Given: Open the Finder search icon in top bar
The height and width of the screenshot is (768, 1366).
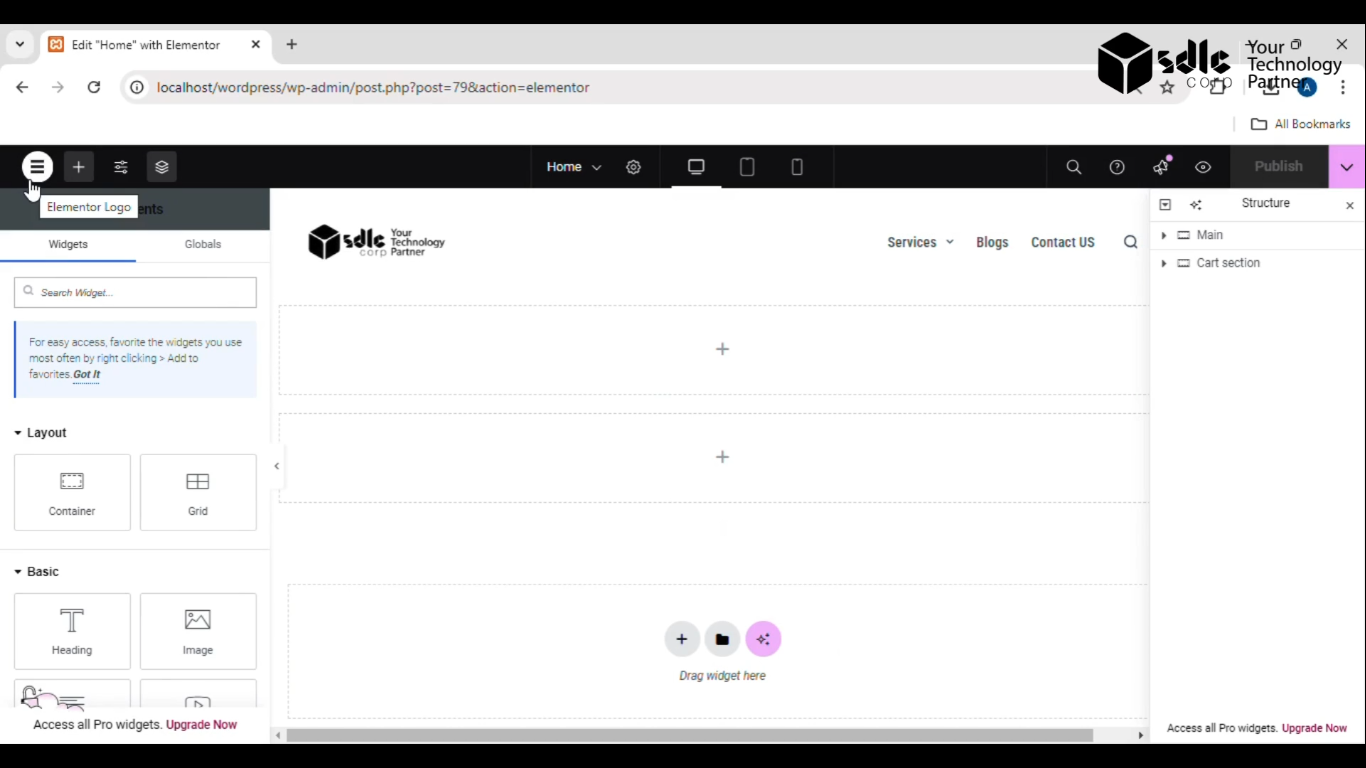Looking at the screenshot, I should click(1074, 167).
